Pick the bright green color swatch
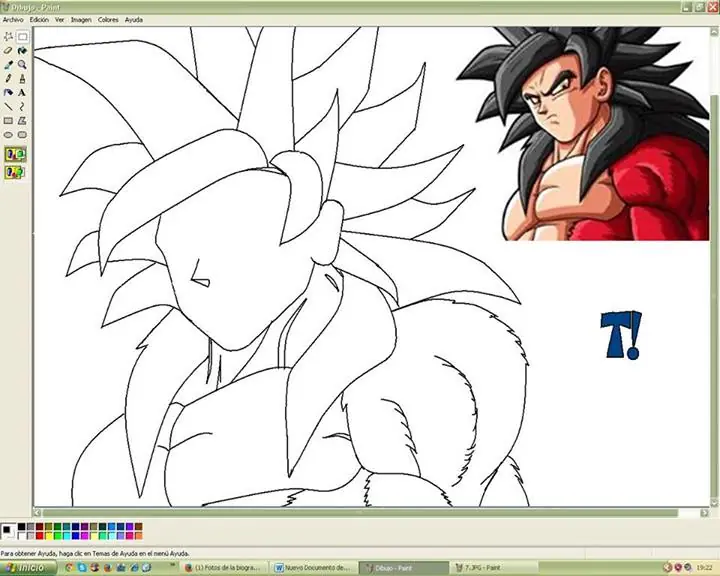This screenshot has width=720, height=576. point(57,536)
